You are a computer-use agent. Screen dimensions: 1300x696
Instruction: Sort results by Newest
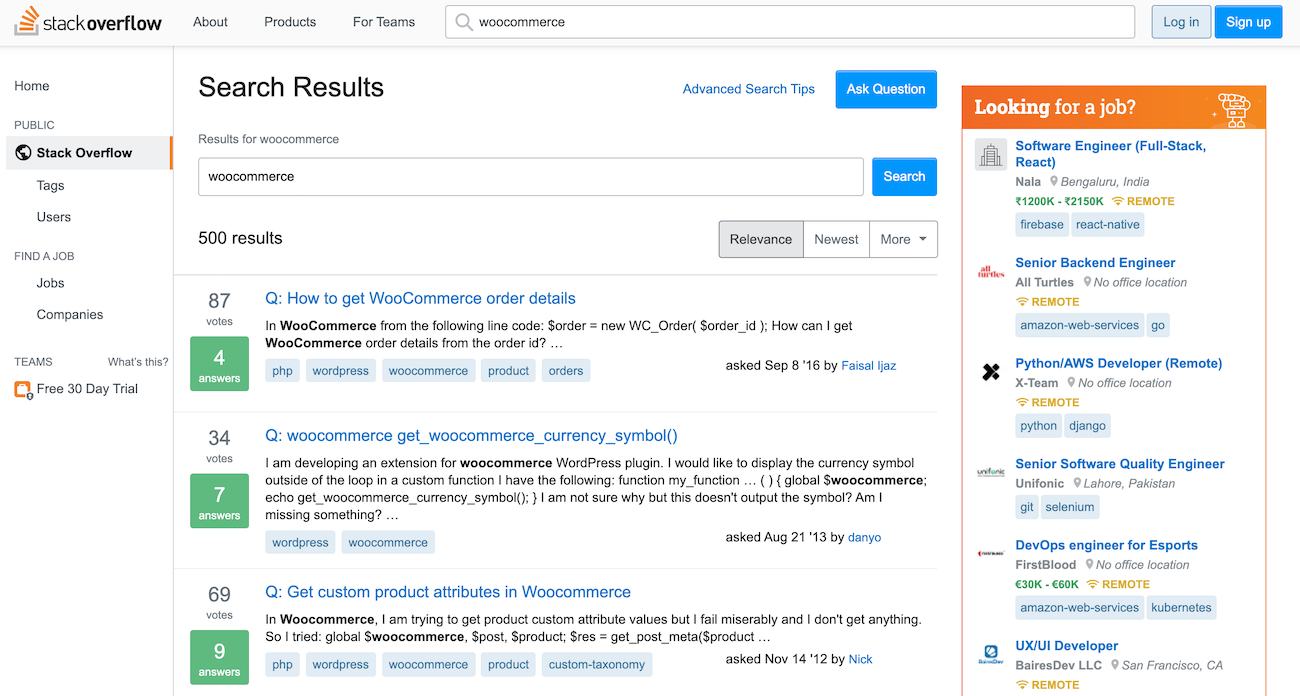click(x=836, y=239)
